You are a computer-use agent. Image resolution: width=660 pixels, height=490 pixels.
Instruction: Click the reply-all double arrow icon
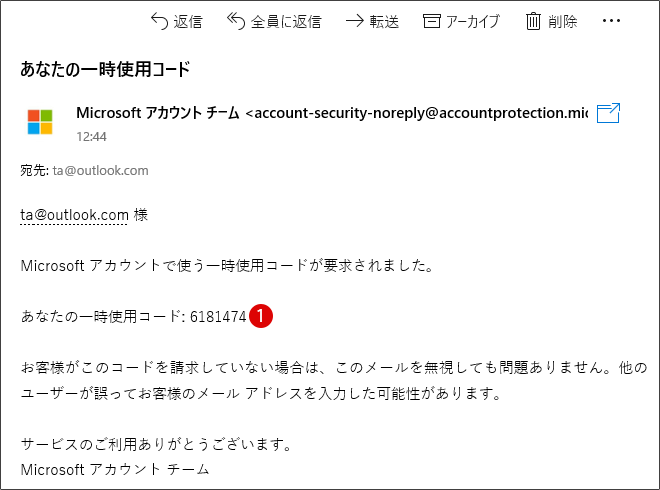pos(236,21)
